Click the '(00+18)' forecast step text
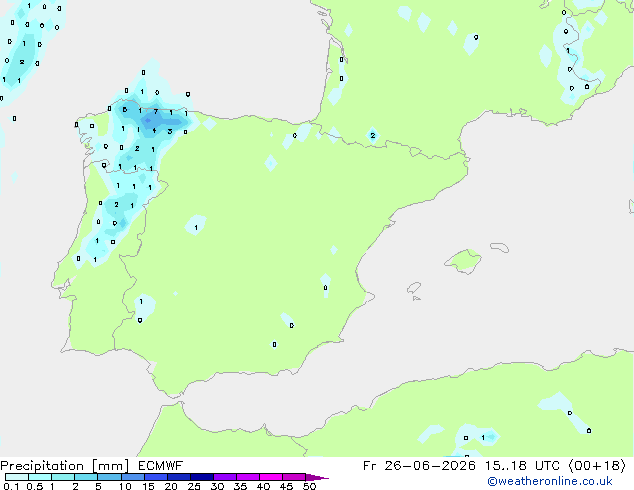This screenshot has width=634, height=490. pyautogui.click(x=597, y=466)
